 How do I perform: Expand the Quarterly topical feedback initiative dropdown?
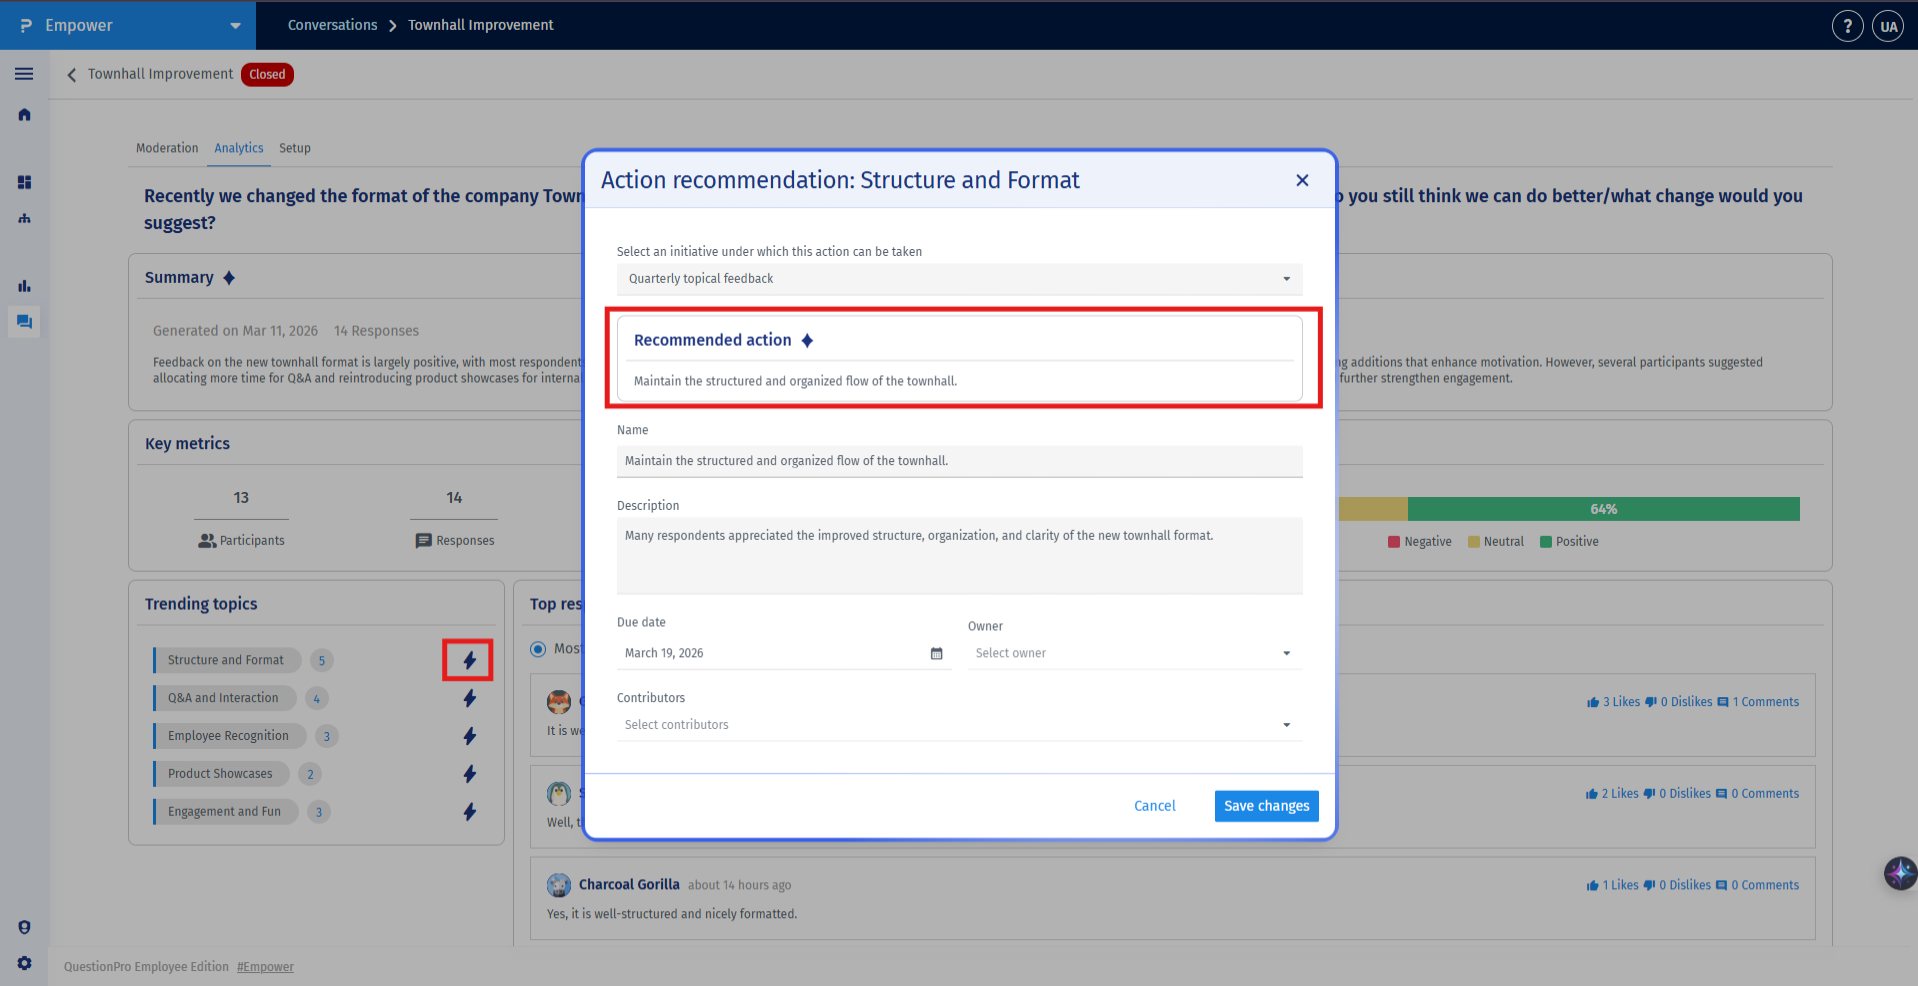point(959,279)
